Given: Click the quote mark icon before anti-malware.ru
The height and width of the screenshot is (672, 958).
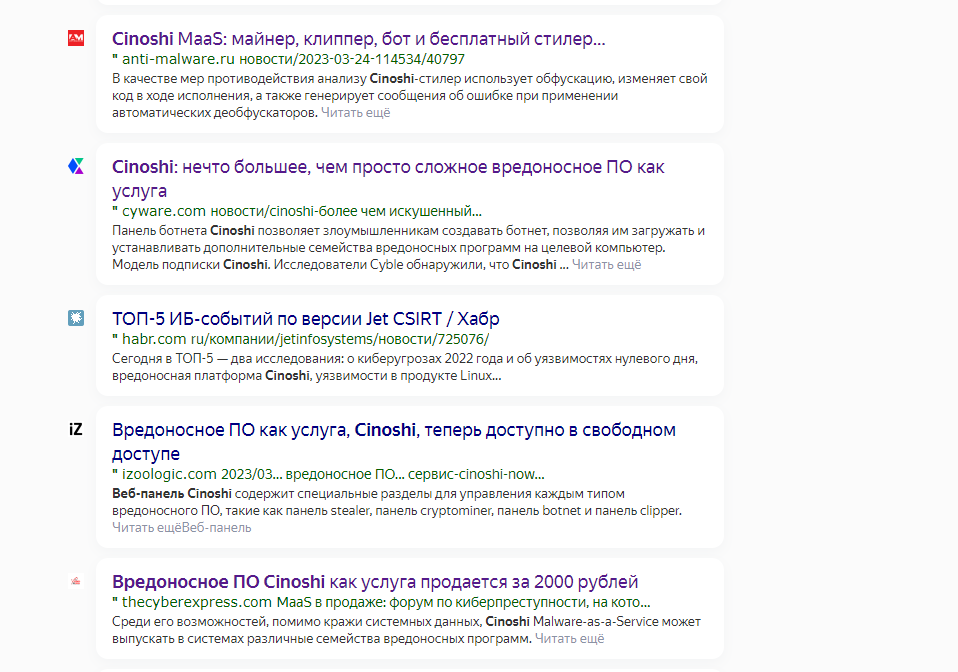Looking at the screenshot, I should click(x=115, y=57).
